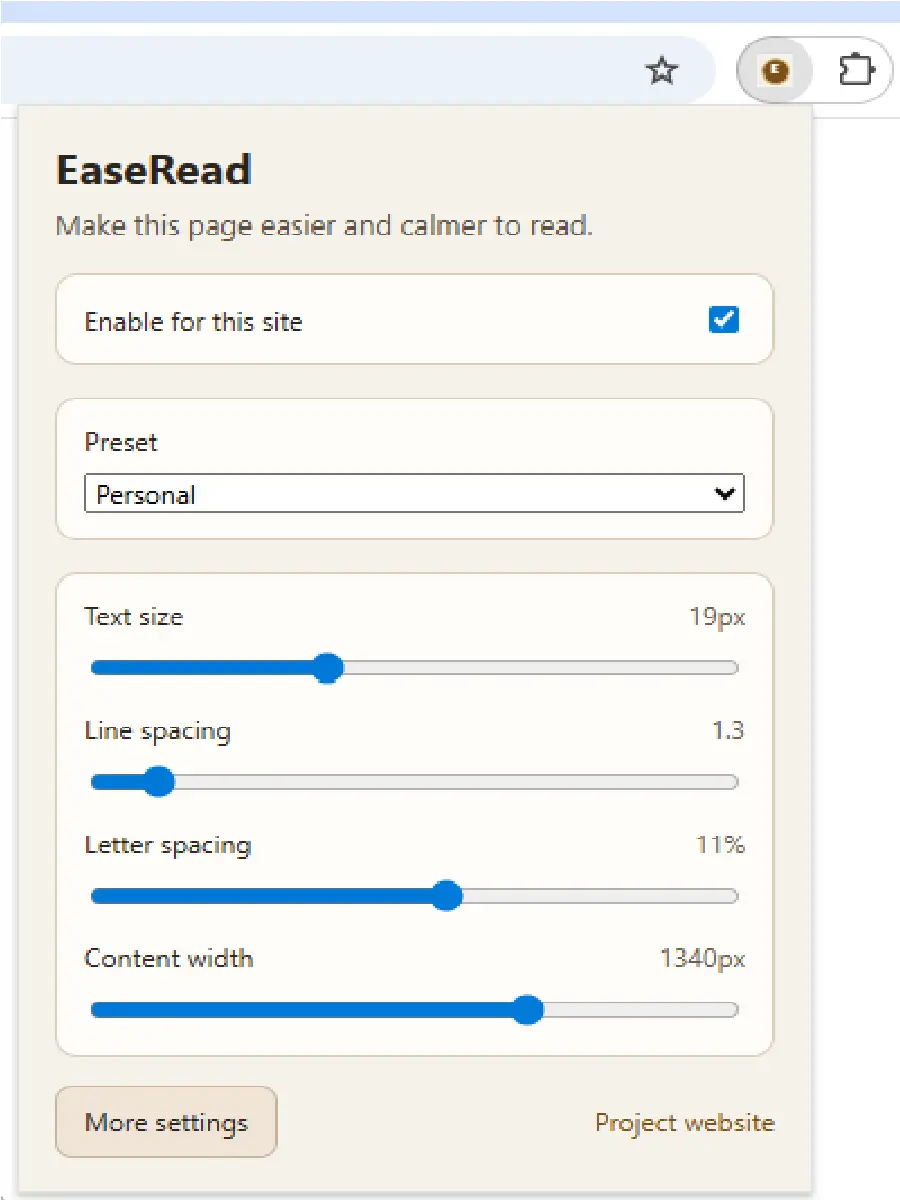Click the EaseRead popup title

152,170
